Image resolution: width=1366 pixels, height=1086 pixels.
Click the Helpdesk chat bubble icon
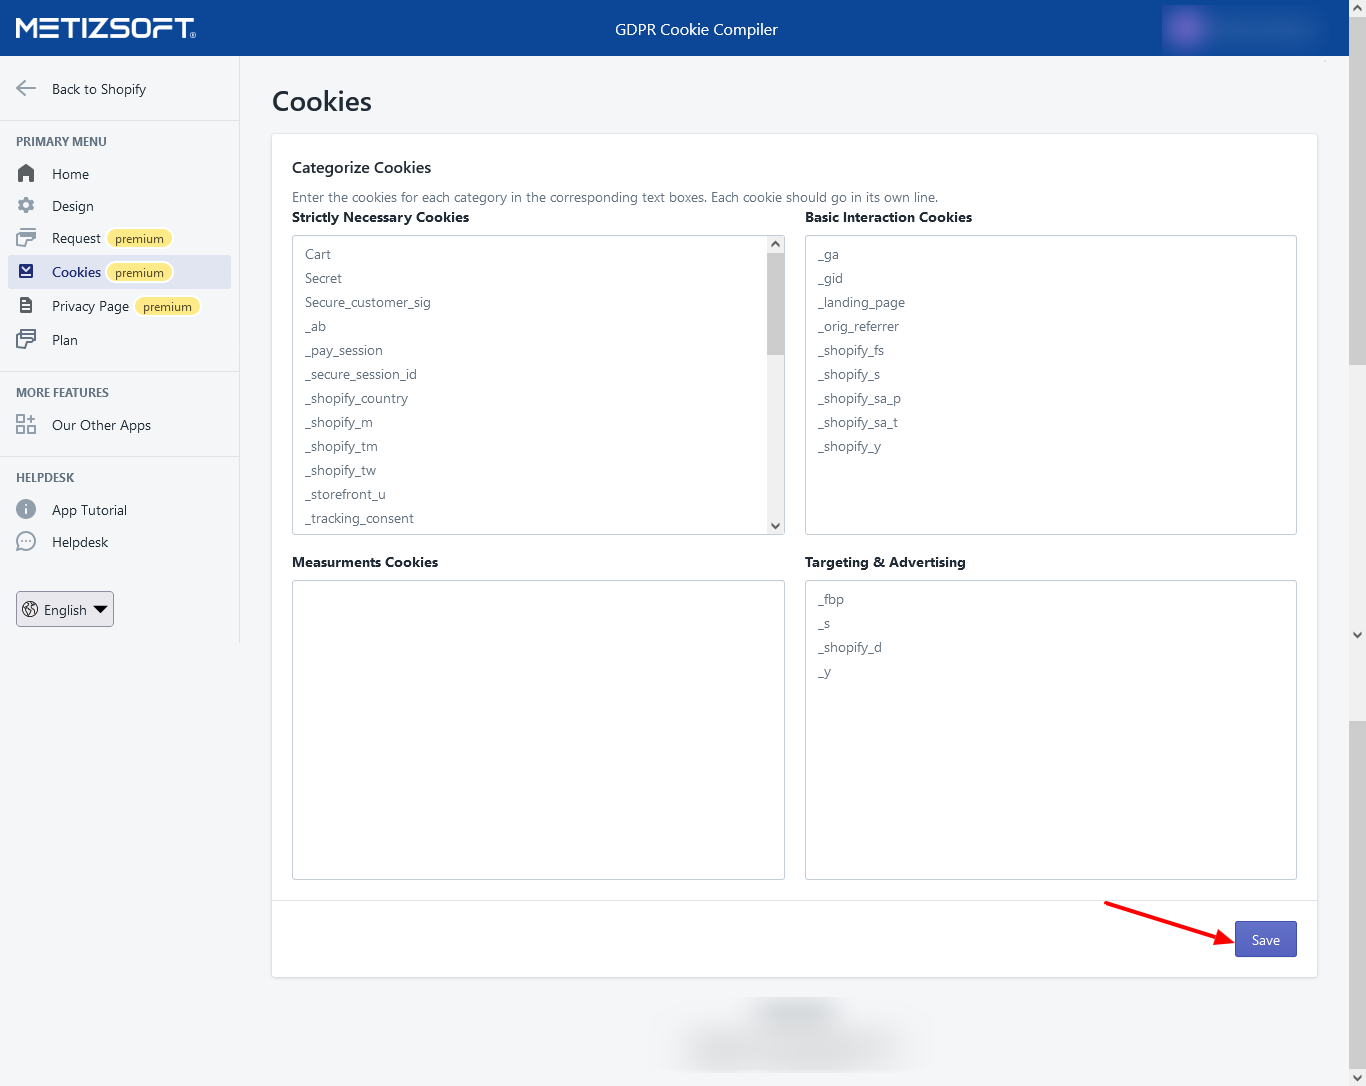(26, 542)
